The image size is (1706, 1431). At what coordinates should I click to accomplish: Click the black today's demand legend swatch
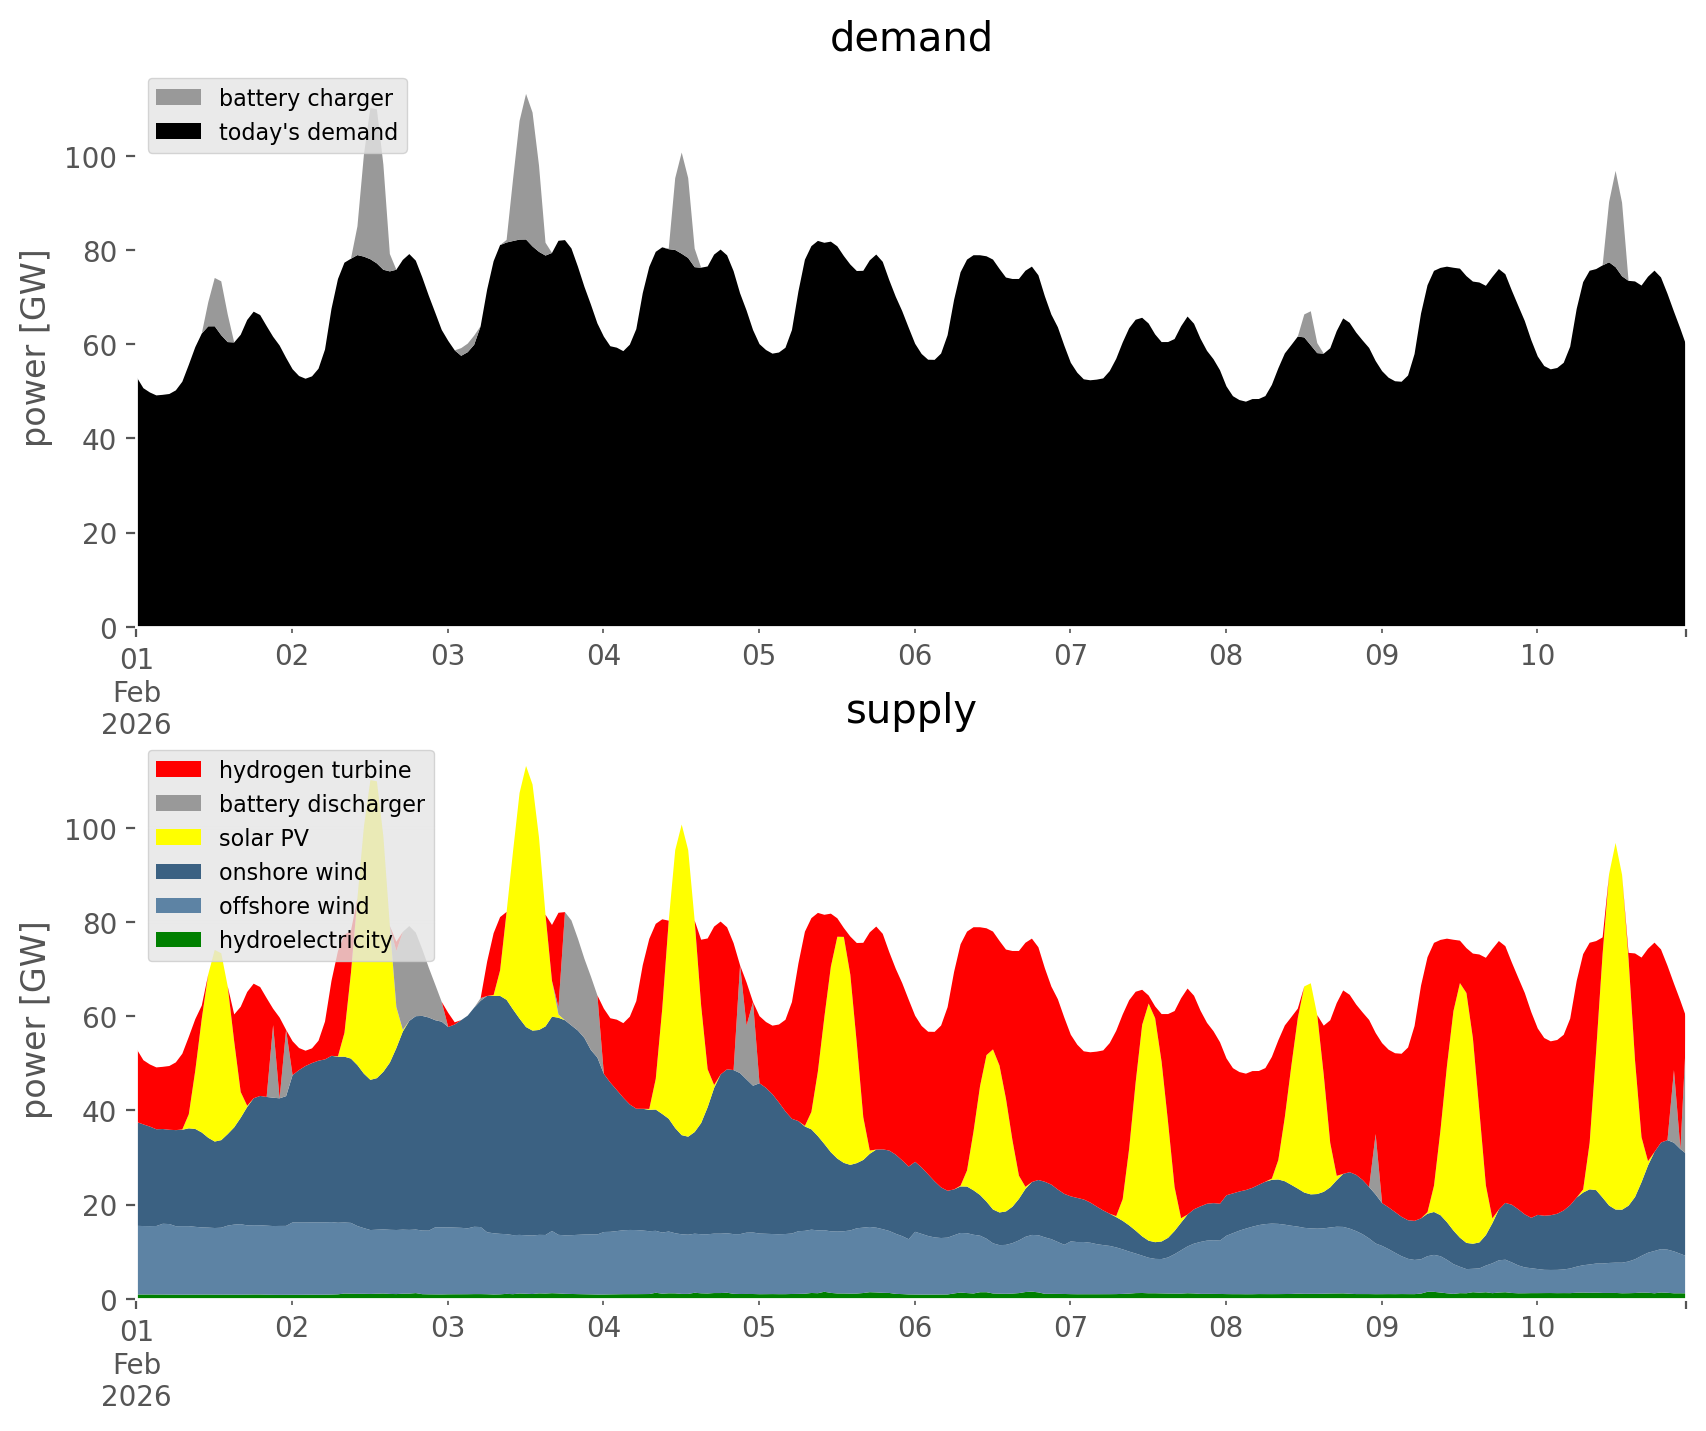point(179,131)
